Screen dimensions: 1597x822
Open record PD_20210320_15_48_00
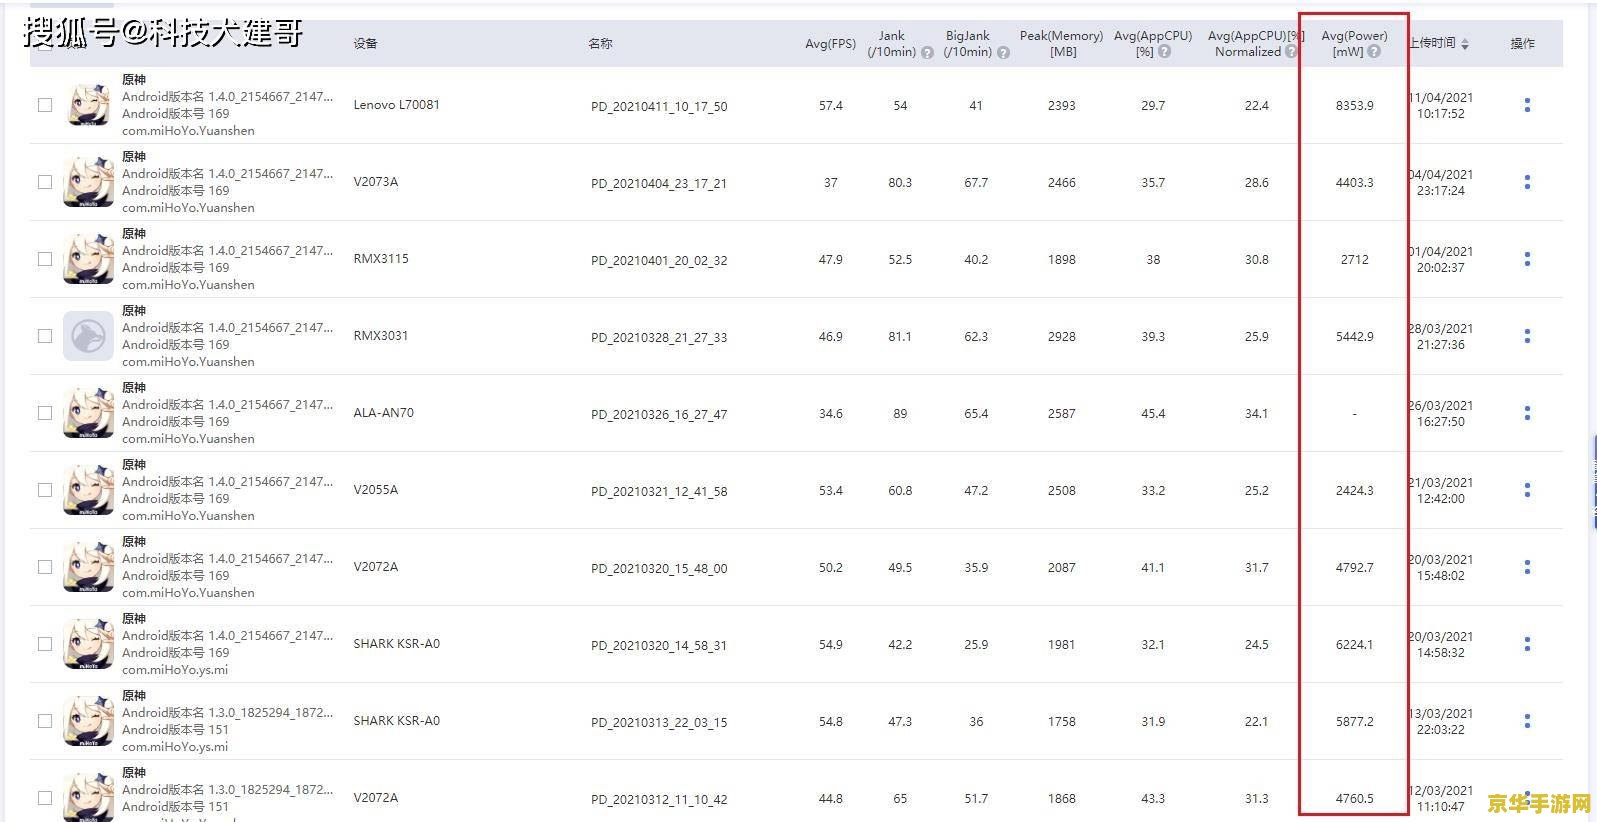coord(658,568)
